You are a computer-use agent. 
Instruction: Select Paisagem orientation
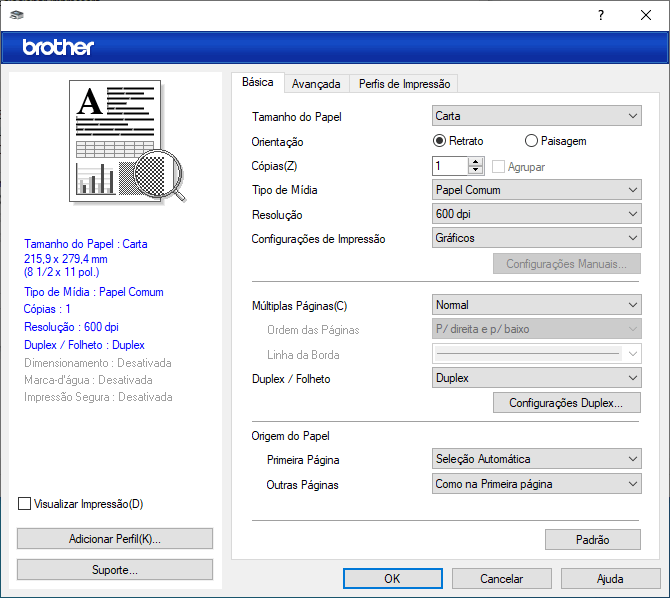pyautogui.click(x=555, y=141)
